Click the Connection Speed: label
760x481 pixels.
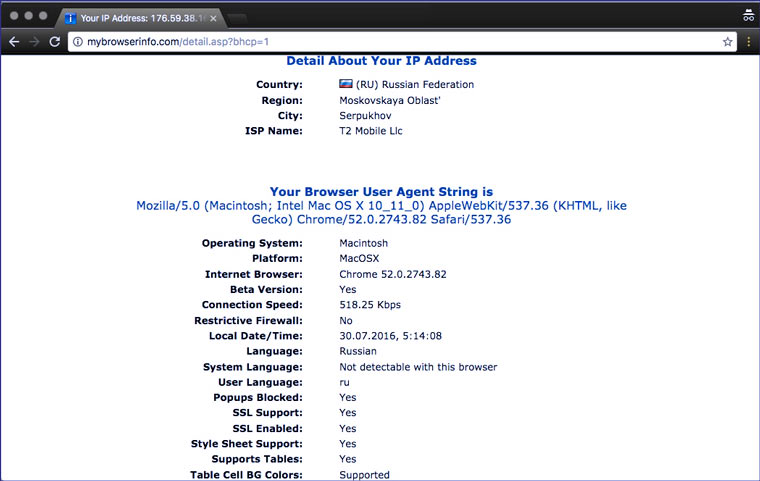point(252,305)
